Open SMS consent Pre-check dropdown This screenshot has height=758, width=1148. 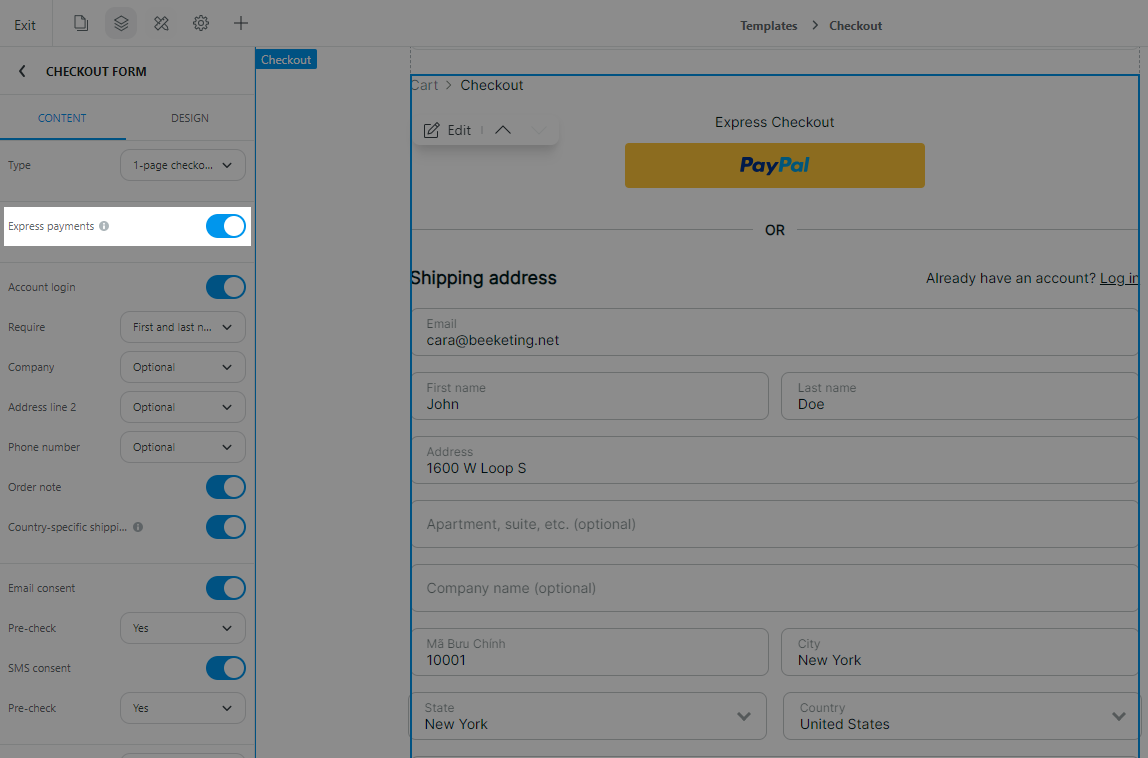click(x=182, y=708)
